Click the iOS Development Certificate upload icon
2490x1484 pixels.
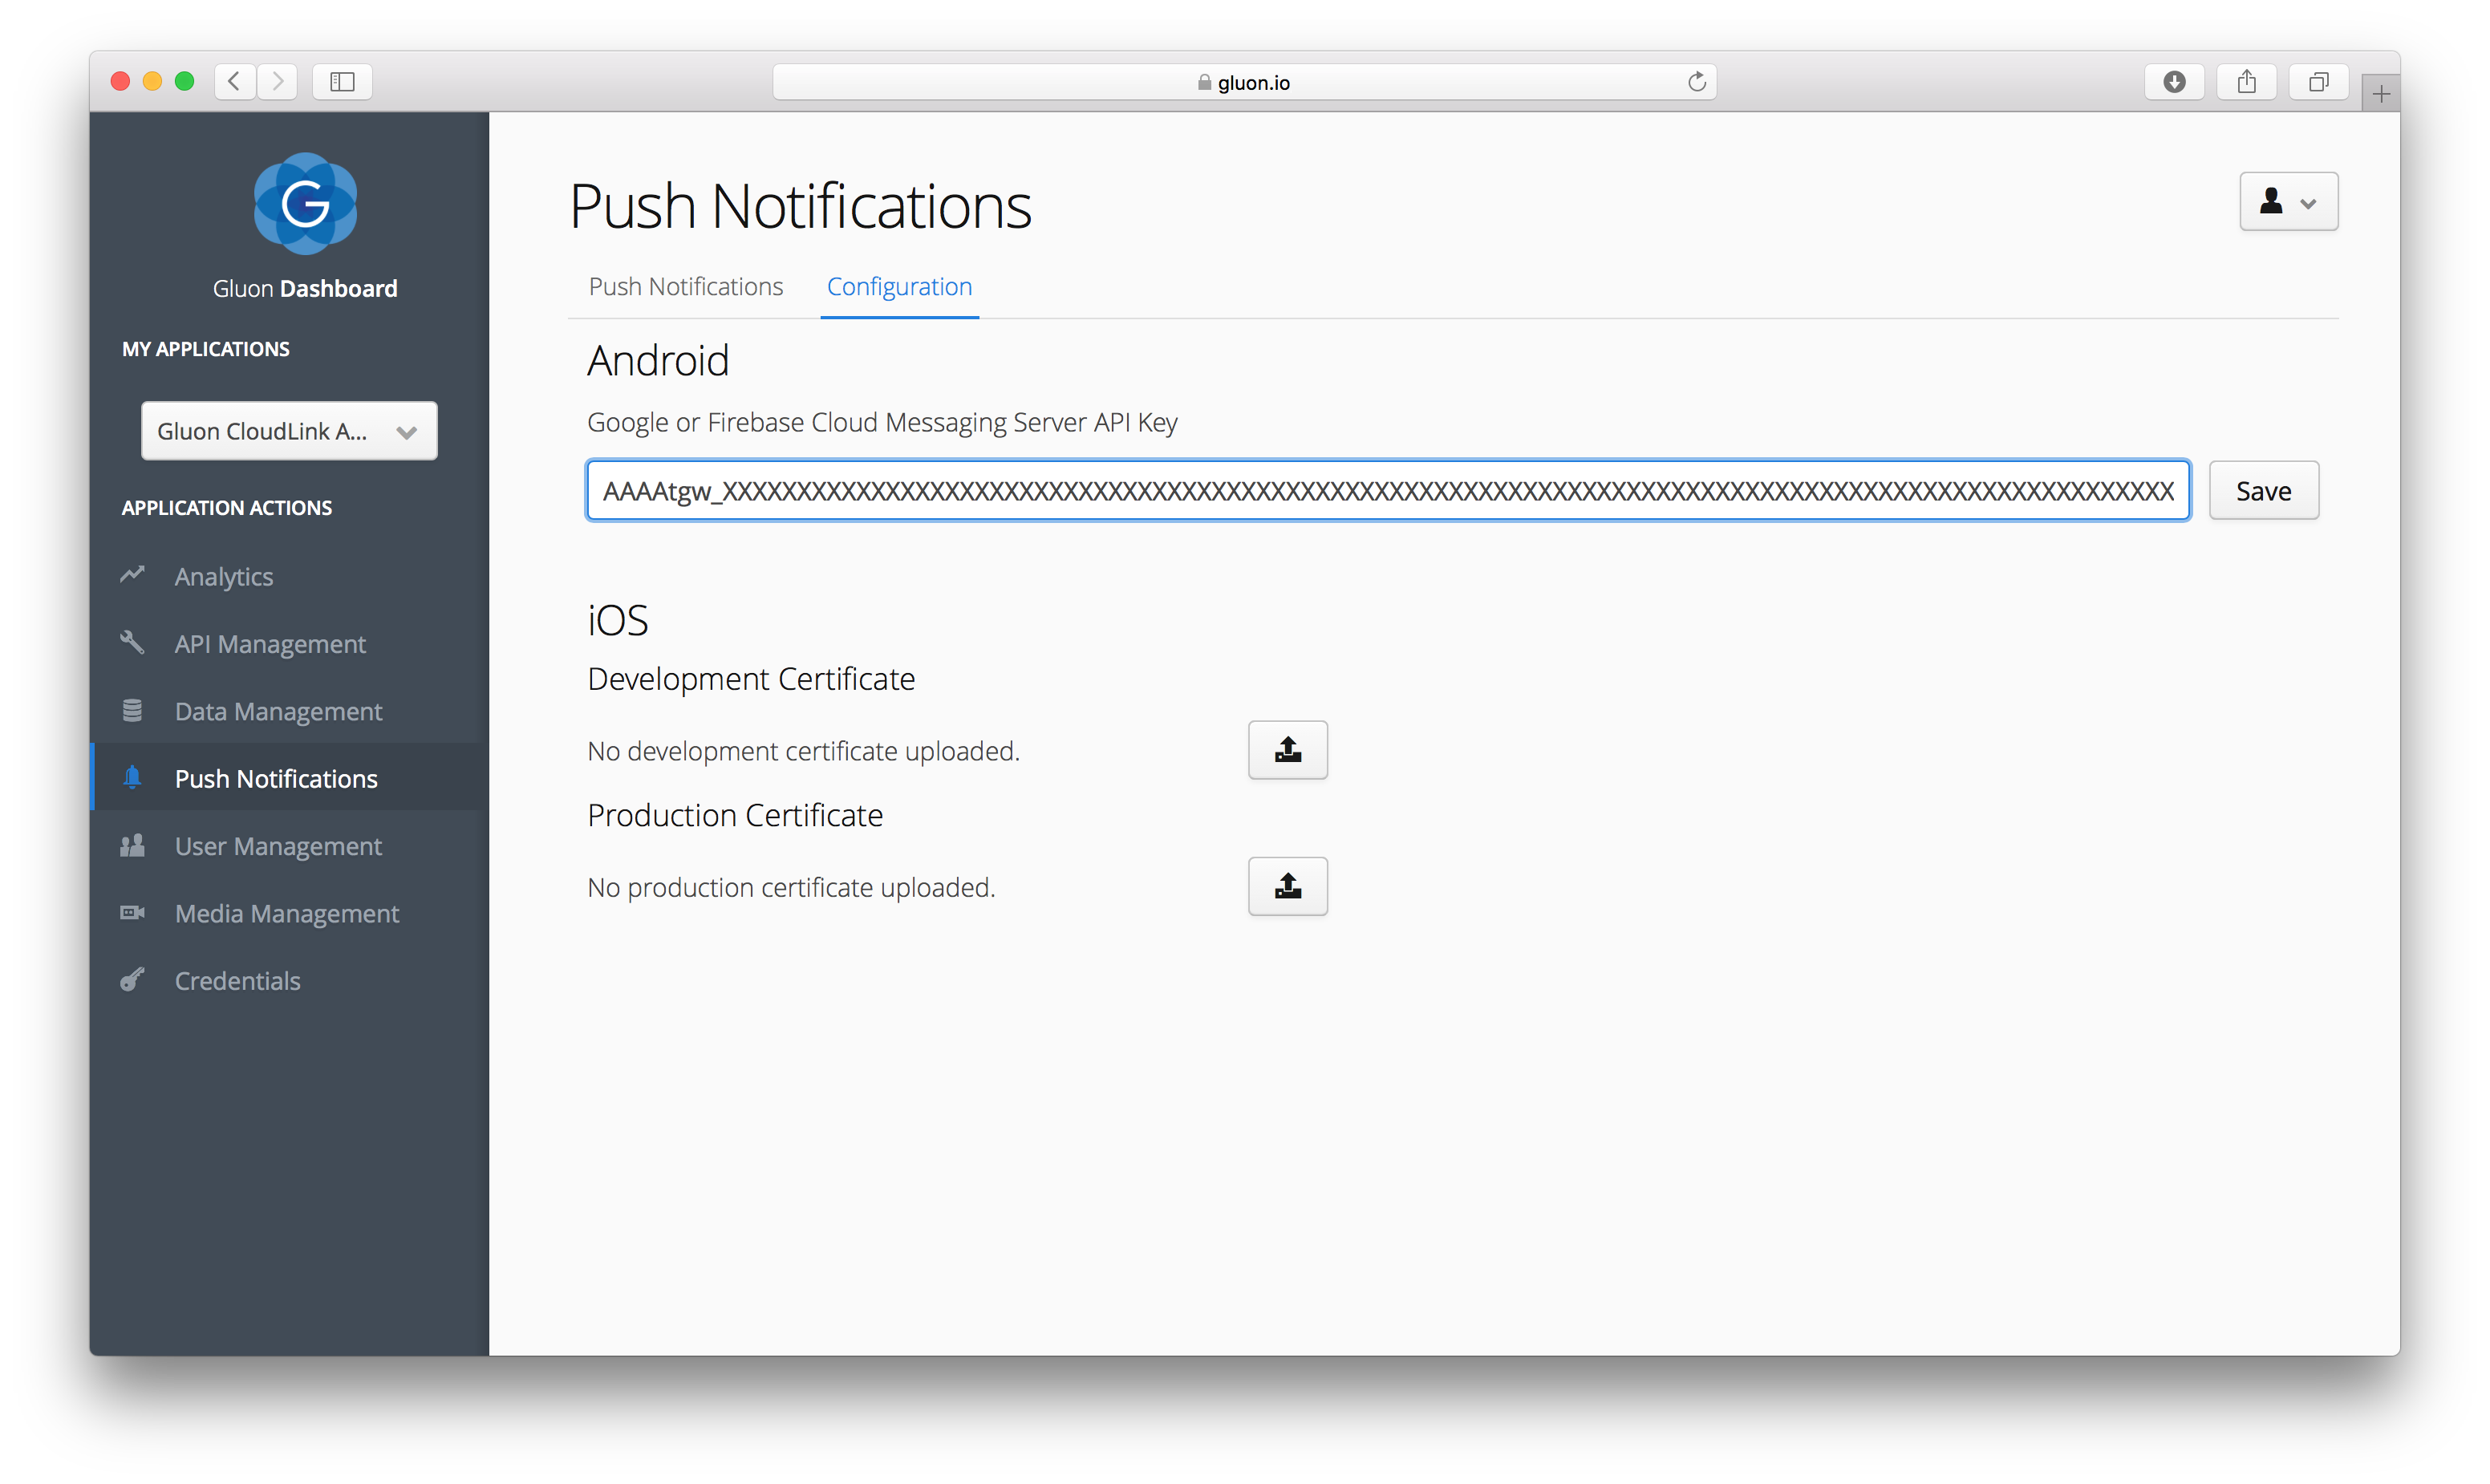coord(1289,751)
